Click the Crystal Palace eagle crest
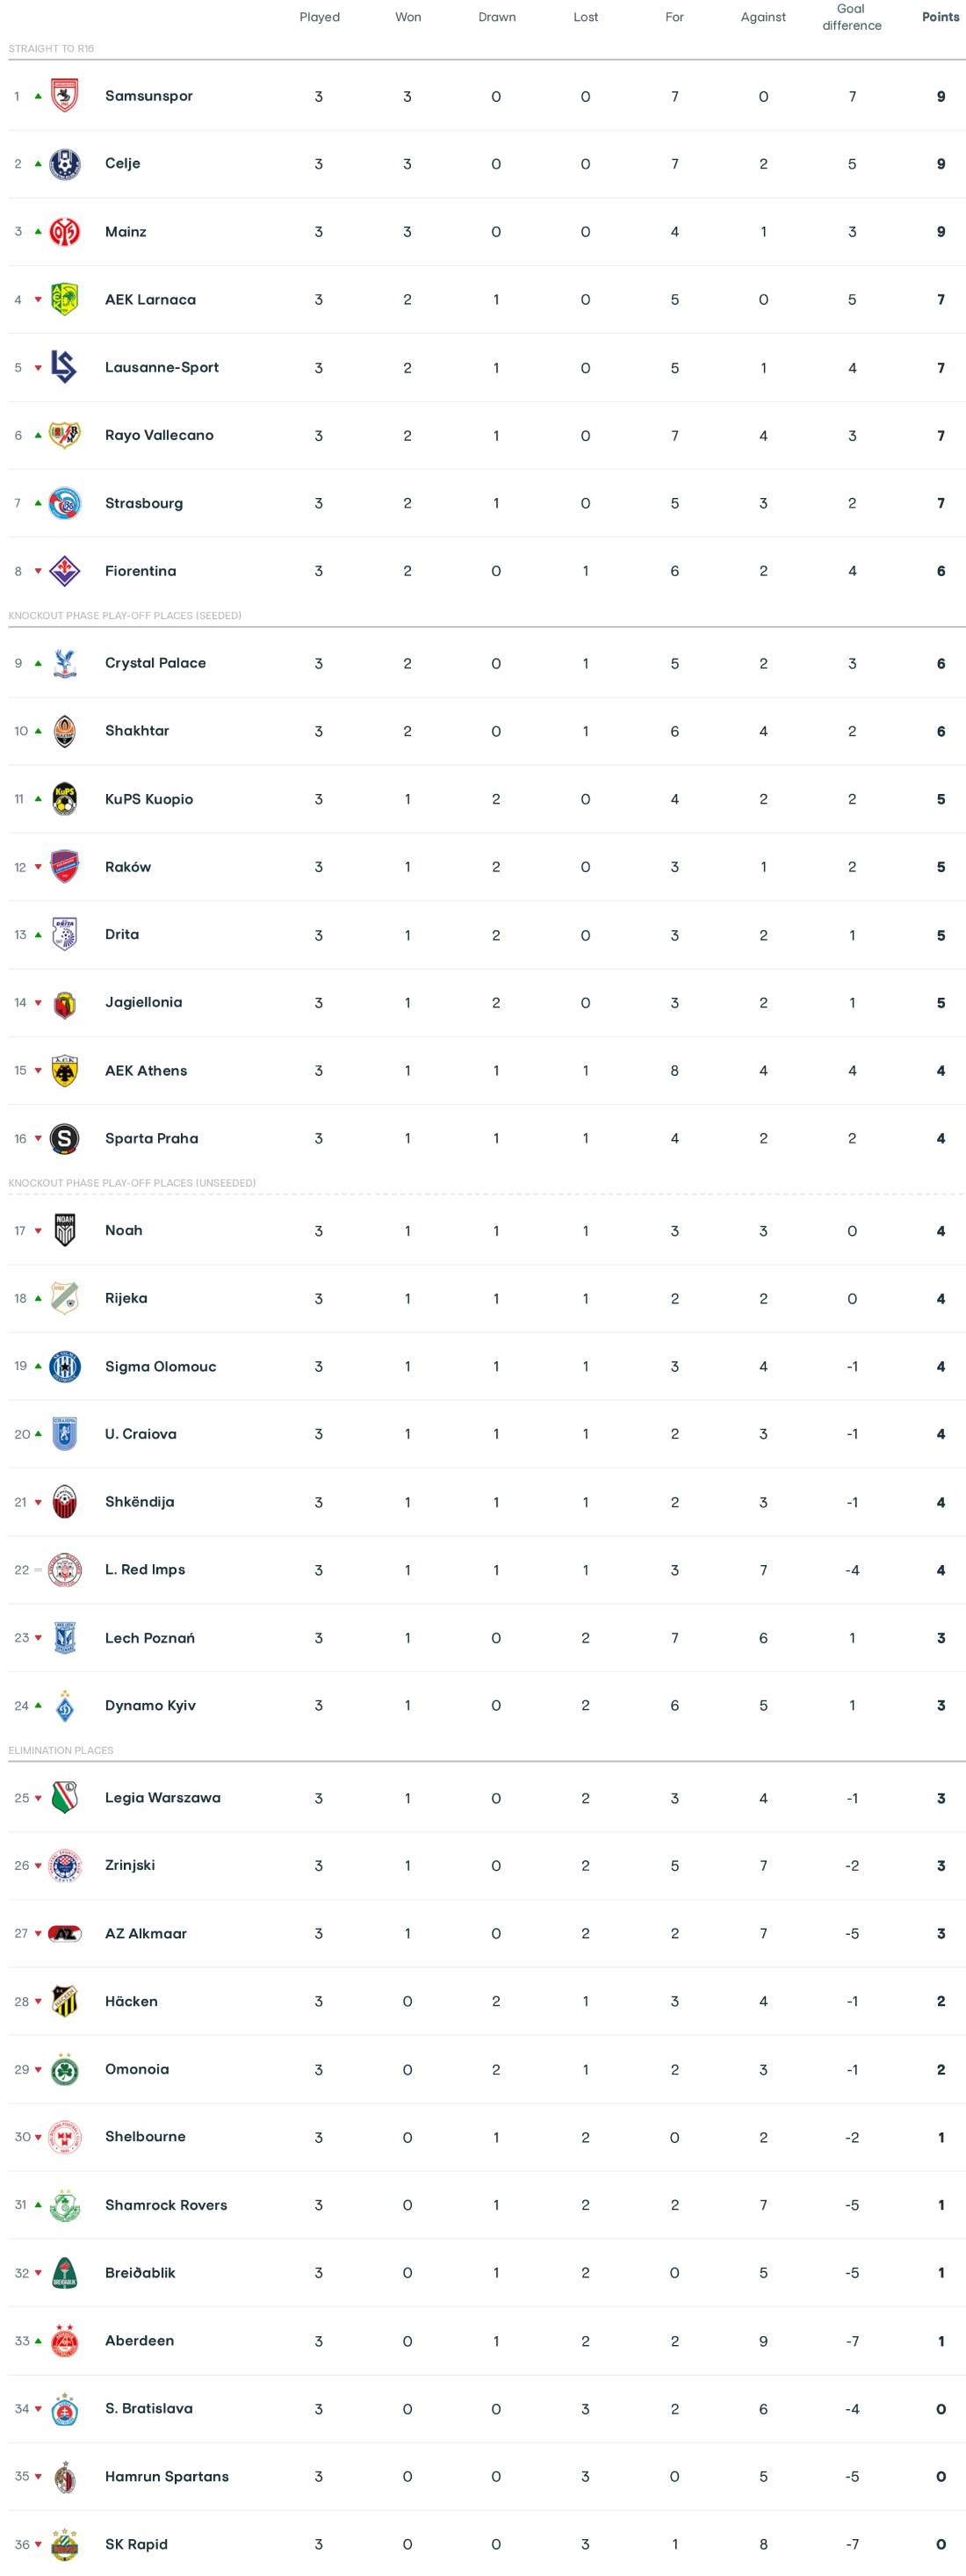The height and width of the screenshot is (2576, 966). pos(64,663)
